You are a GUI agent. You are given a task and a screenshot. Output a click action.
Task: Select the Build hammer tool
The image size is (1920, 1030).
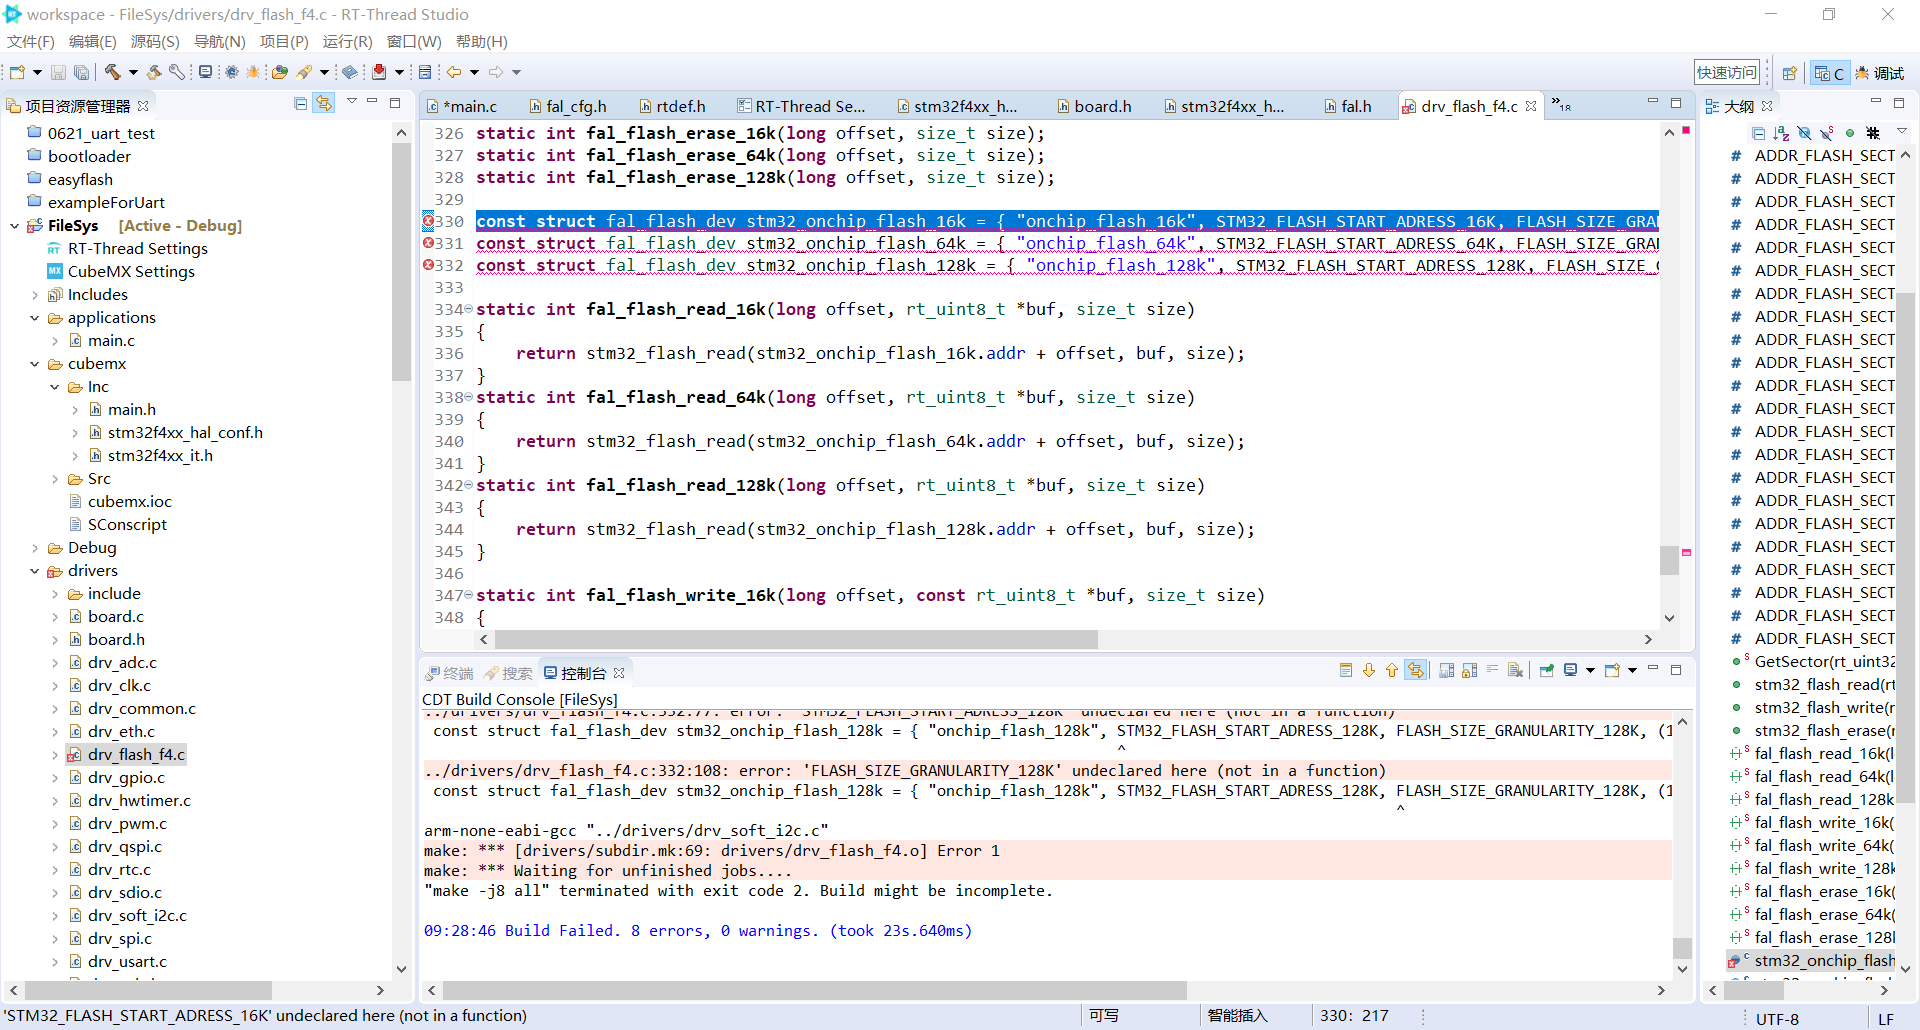coord(112,72)
